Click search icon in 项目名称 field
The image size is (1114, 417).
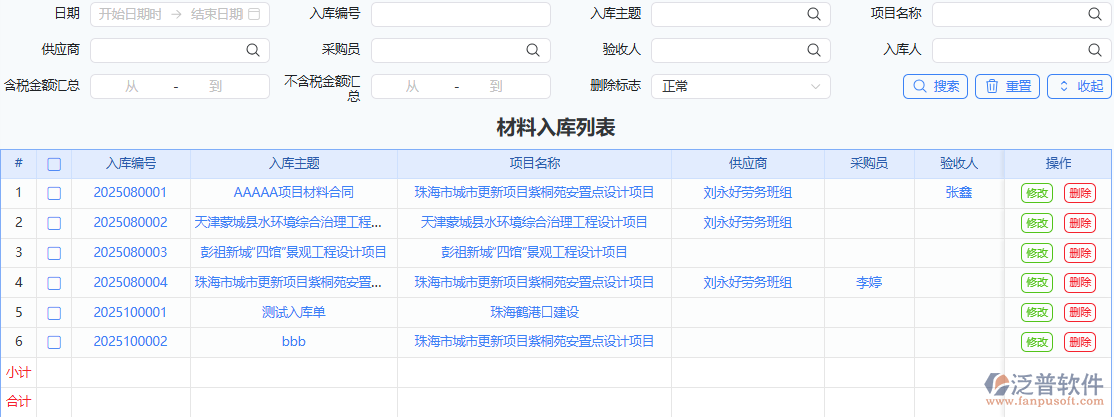click(x=1094, y=14)
